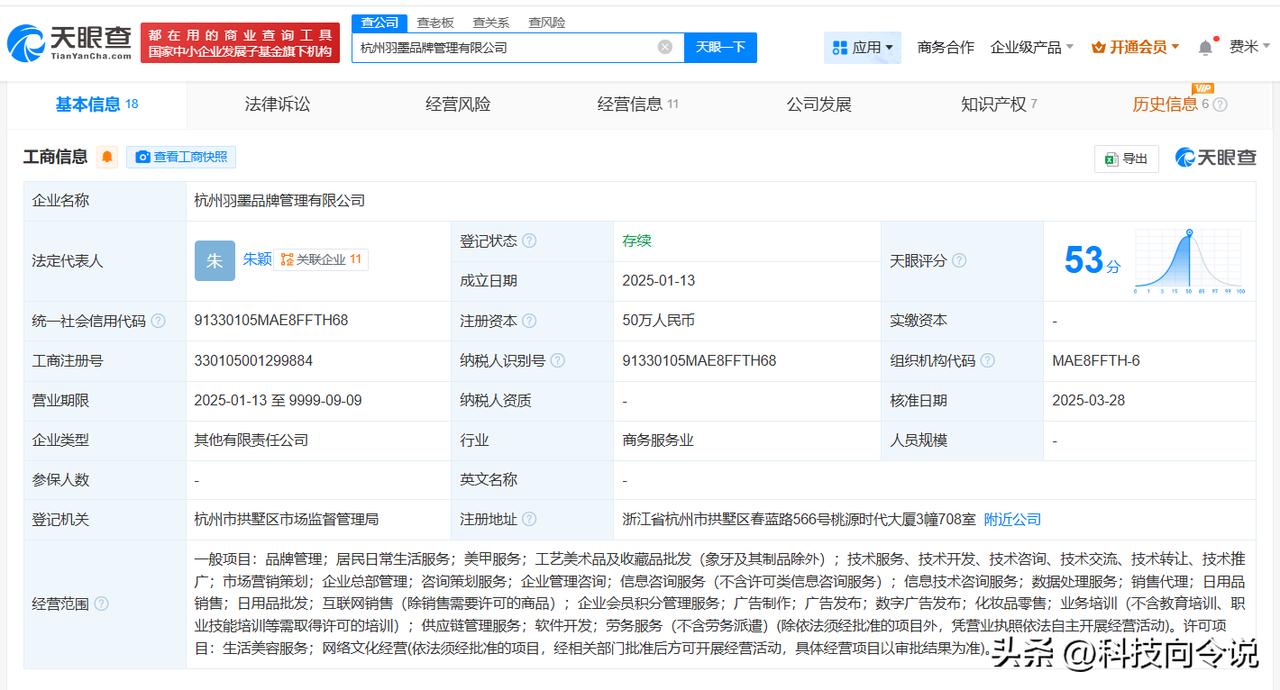This screenshot has width=1280, height=690.
Task: Click the 天眼查 watermark logo beside 导出
Action: click(1216, 158)
